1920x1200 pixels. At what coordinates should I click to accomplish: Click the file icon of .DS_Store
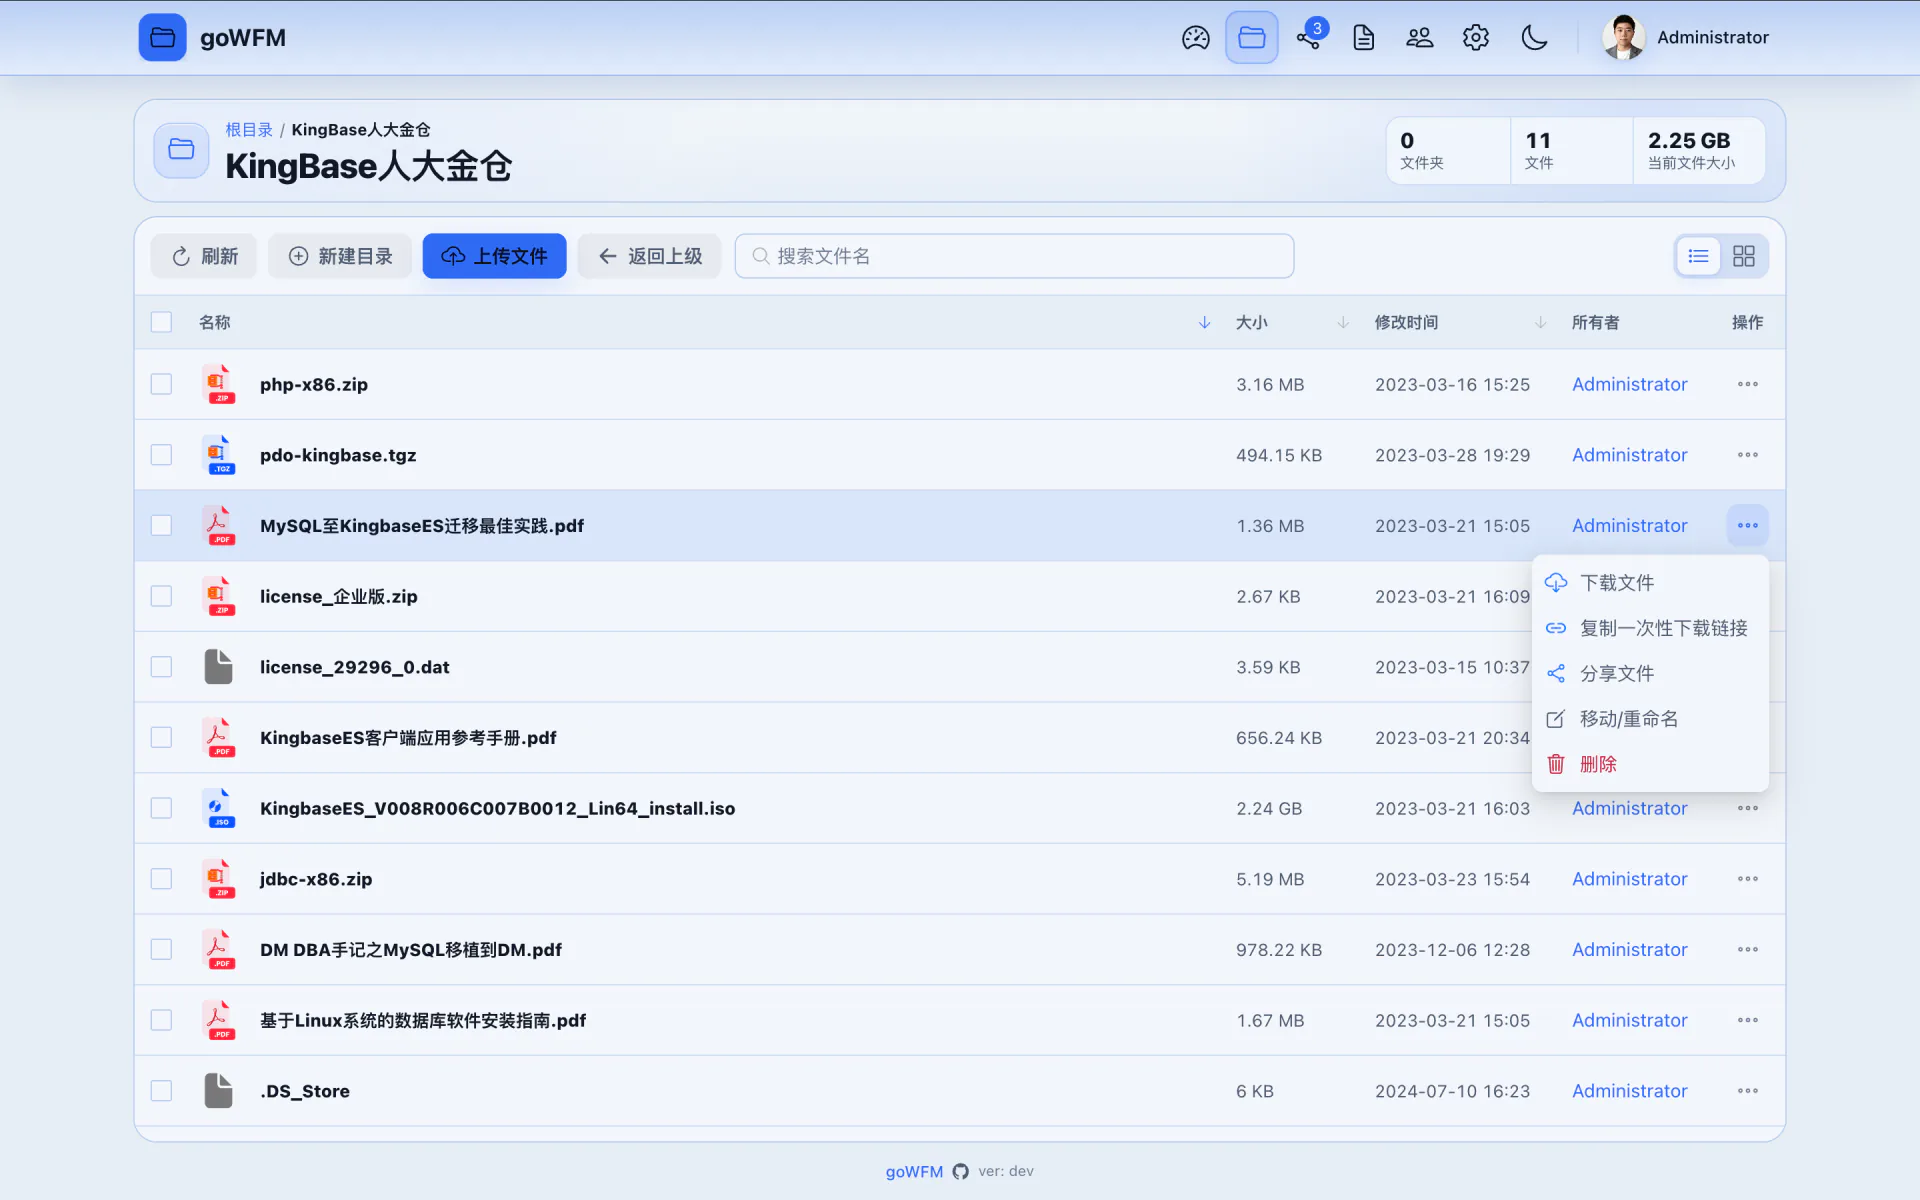(x=218, y=1091)
